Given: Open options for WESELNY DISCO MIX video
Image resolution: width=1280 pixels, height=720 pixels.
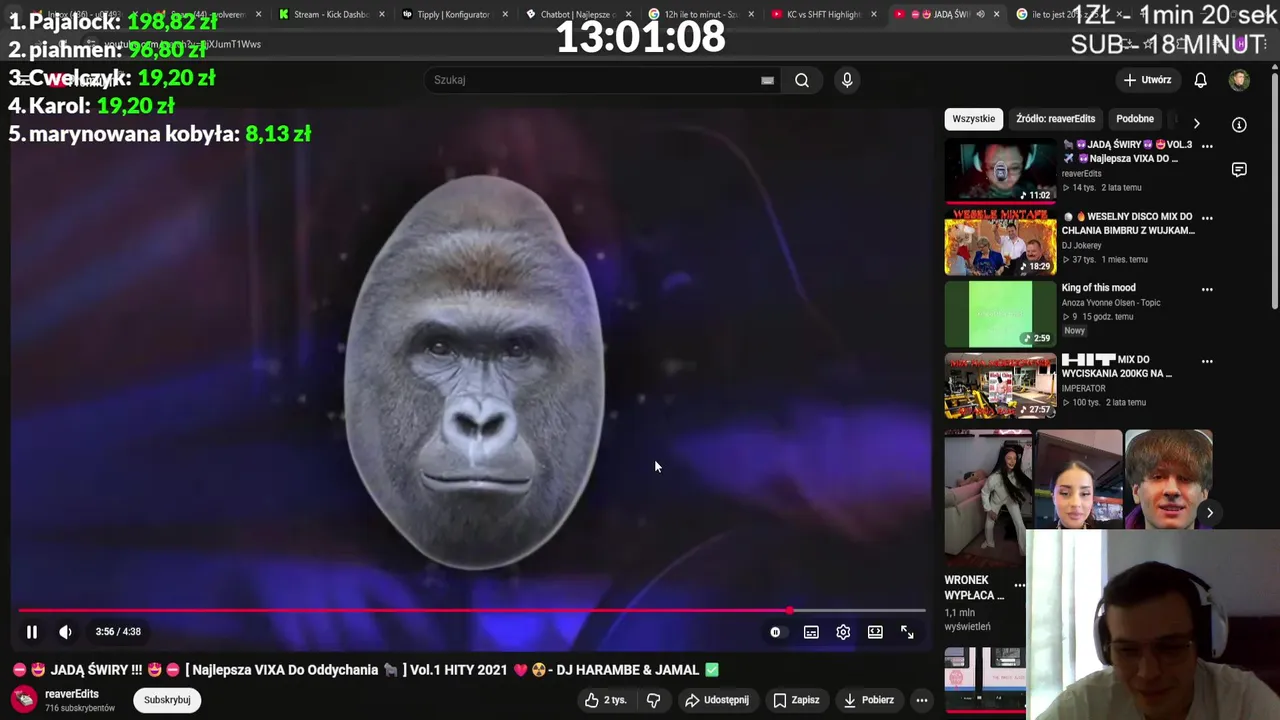Looking at the screenshot, I should point(1207,217).
